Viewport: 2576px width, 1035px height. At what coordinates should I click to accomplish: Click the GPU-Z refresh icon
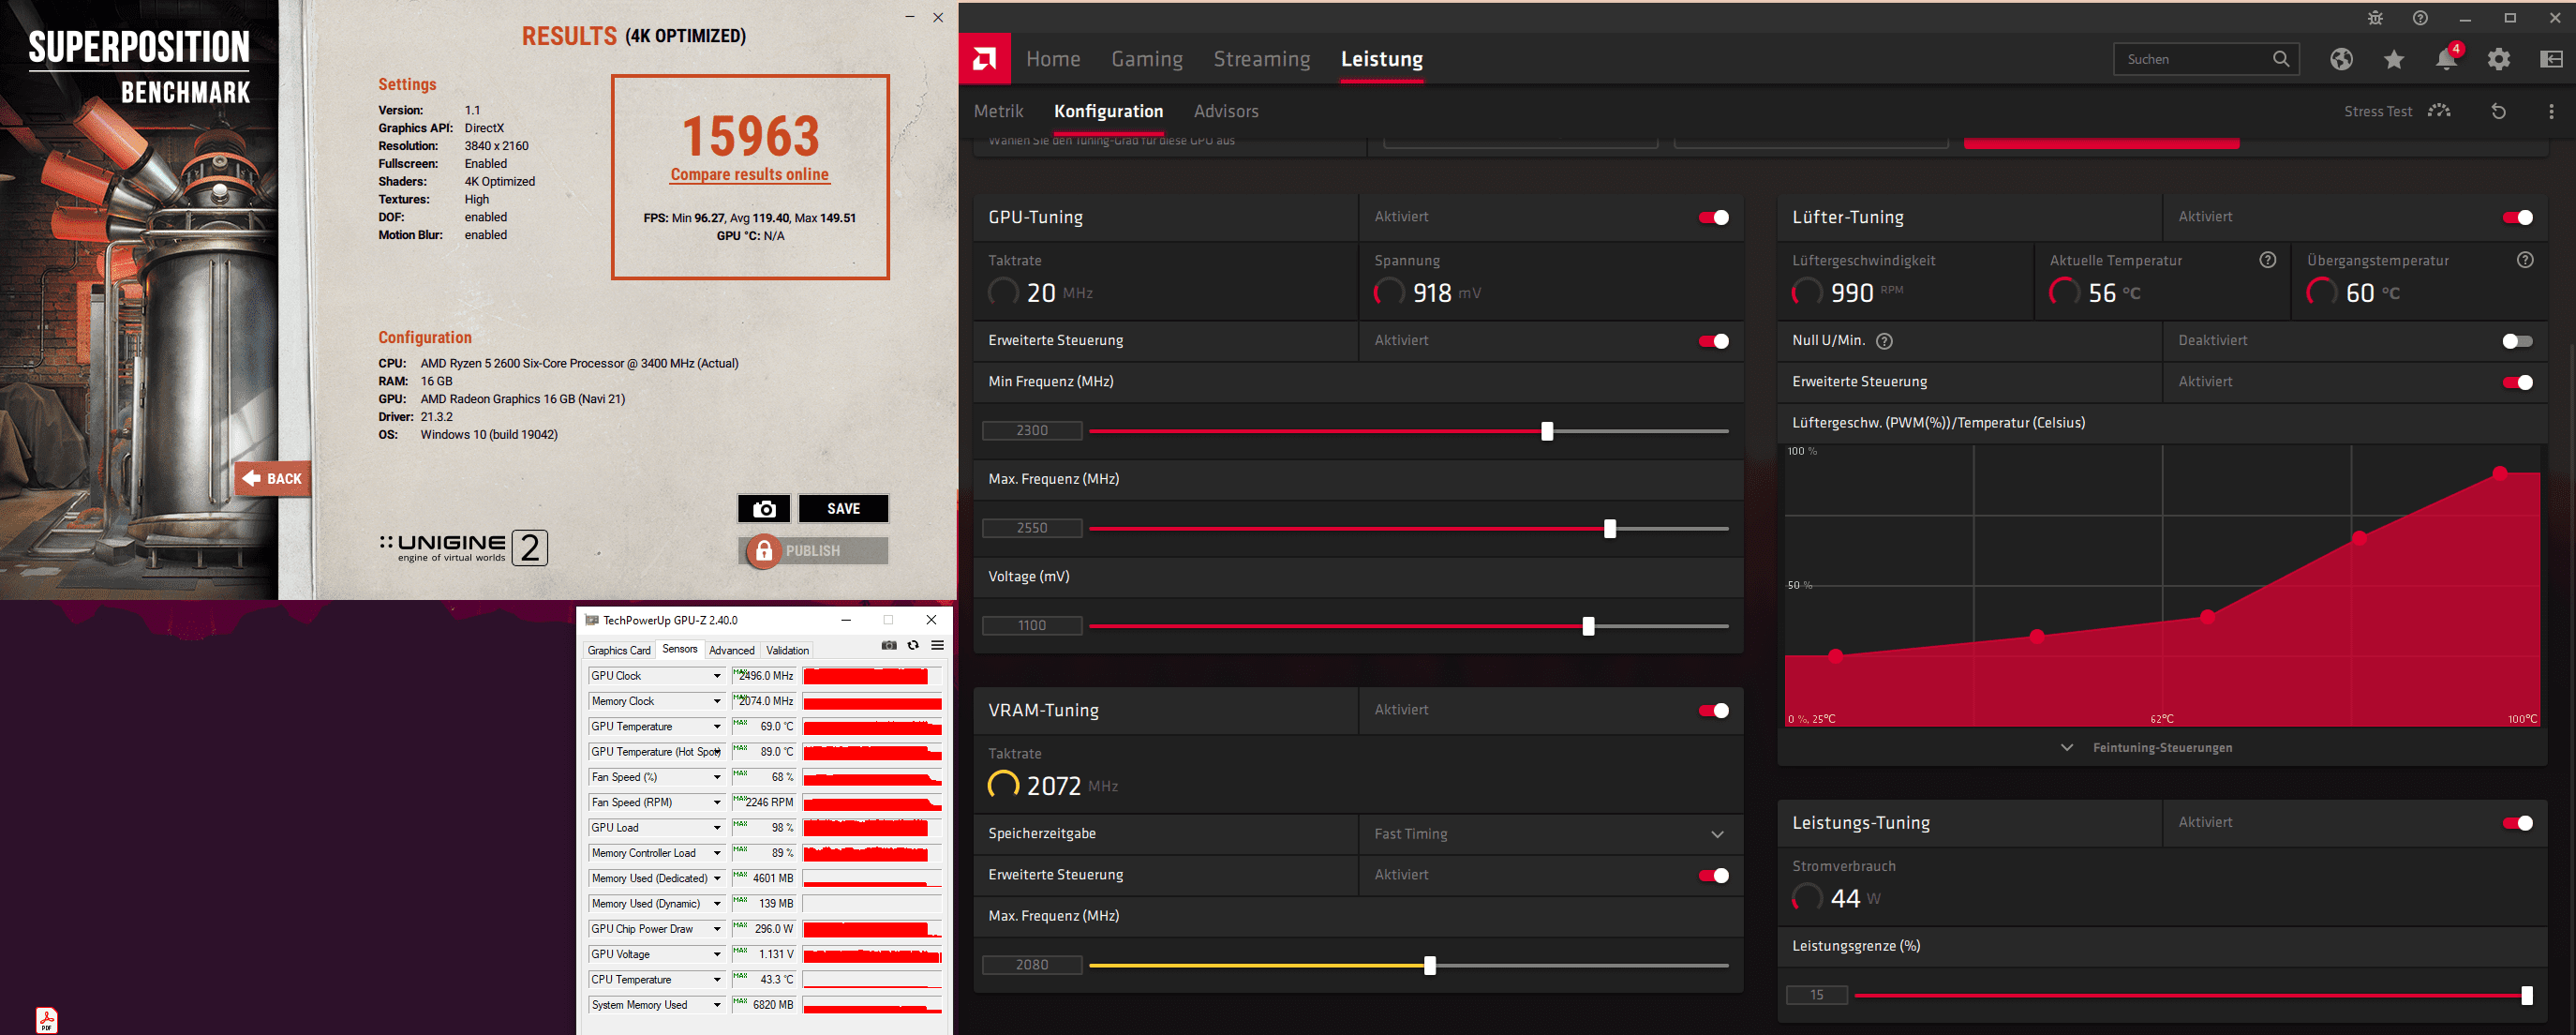pos(913,646)
